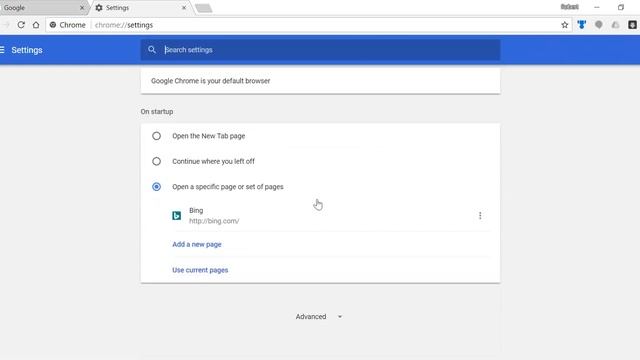Switch to the Settings tab

[x=141, y=8]
